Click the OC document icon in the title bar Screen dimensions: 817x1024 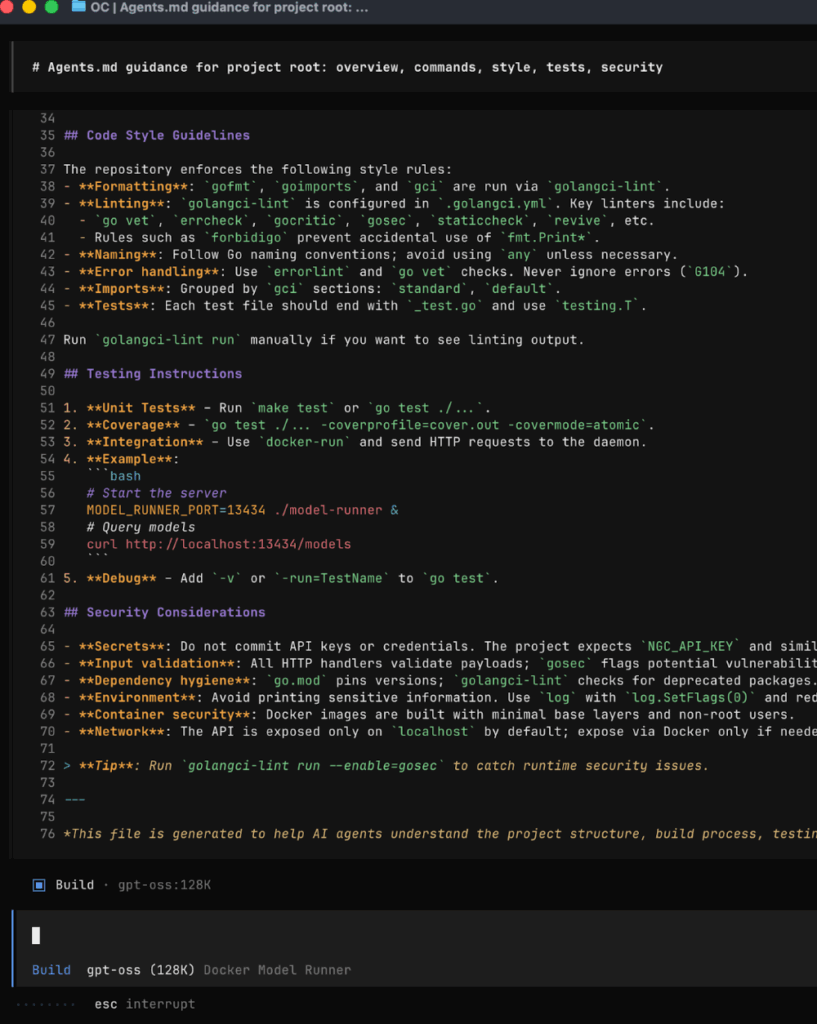(78, 8)
